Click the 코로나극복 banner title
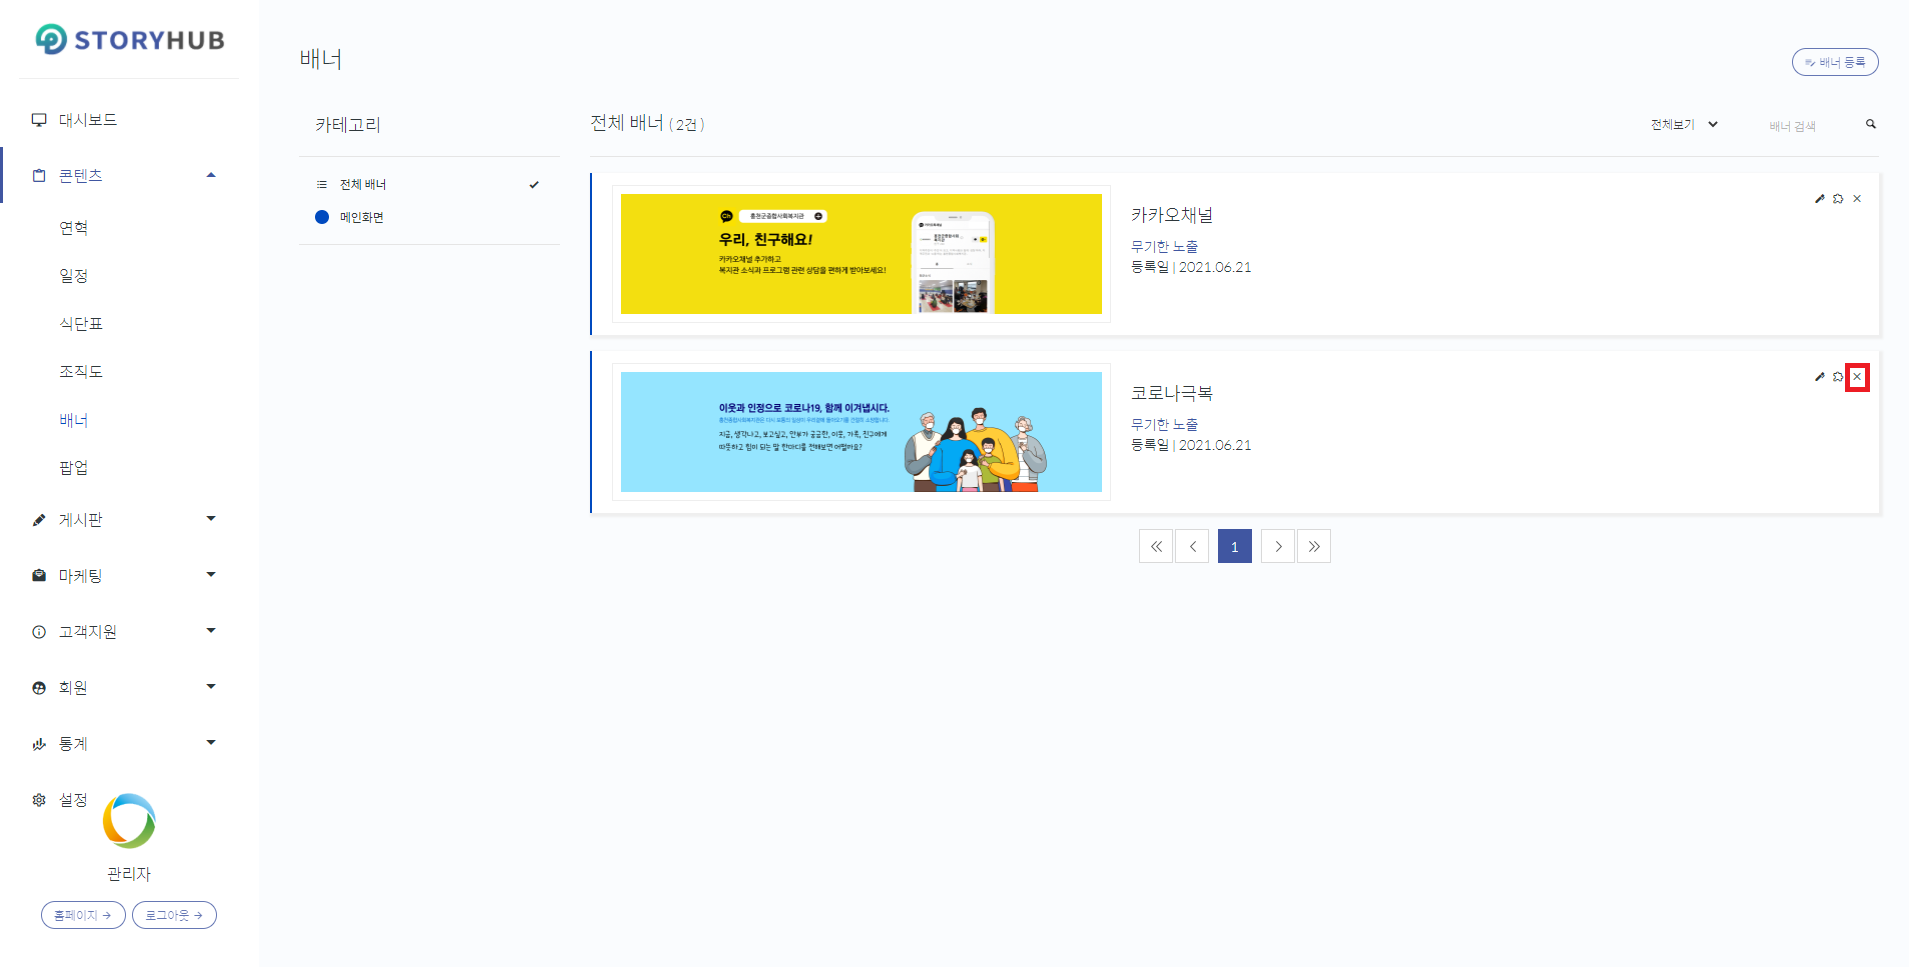The image size is (1909, 967). pos(1172,393)
